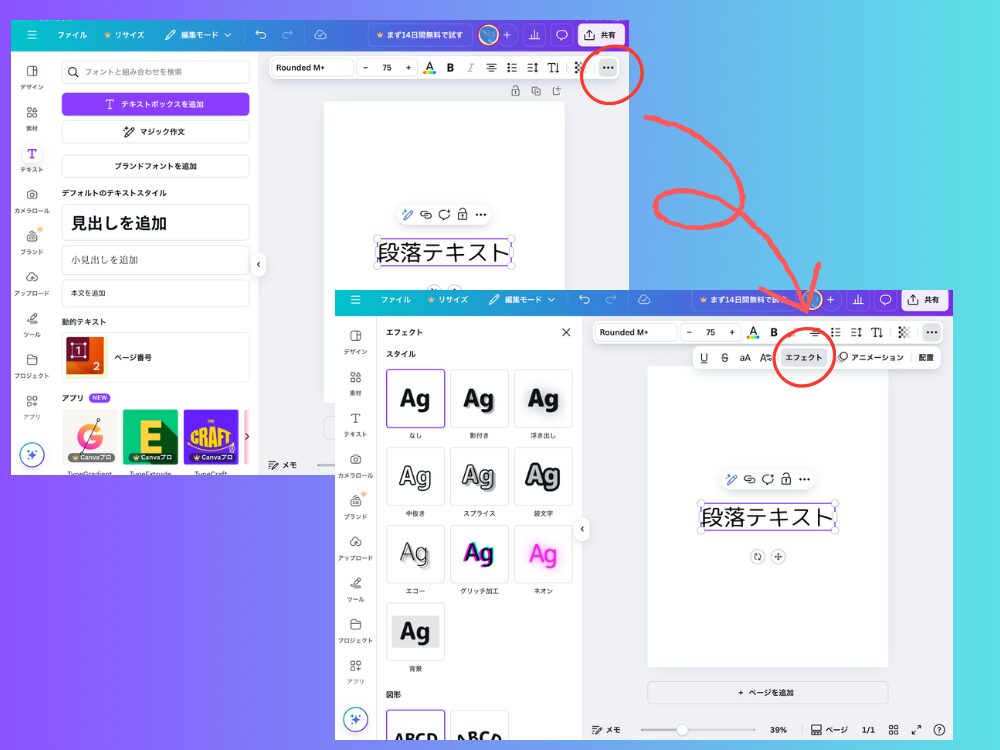This screenshot has height=750, width=1000.
Task: Open アニメーション tab in lower-right screenshot toolbar
Action: point(871,358)
